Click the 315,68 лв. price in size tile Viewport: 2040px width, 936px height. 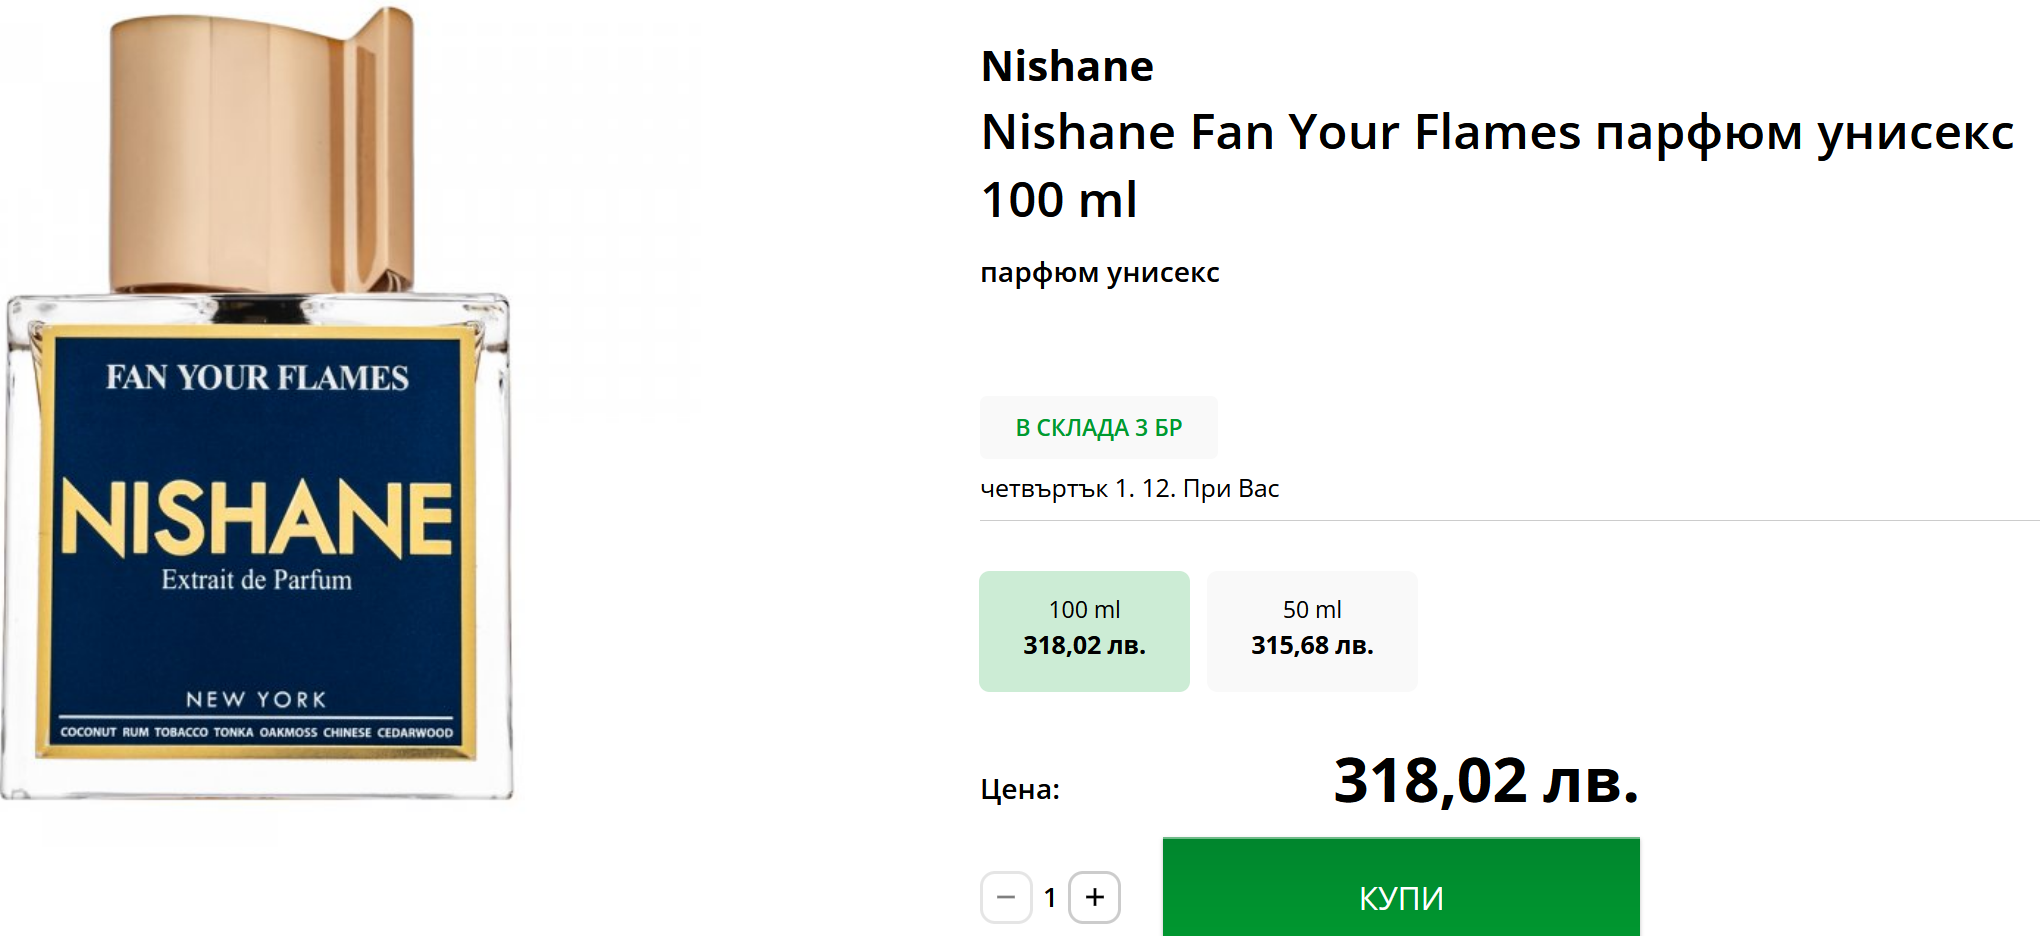pos(1312,646)
